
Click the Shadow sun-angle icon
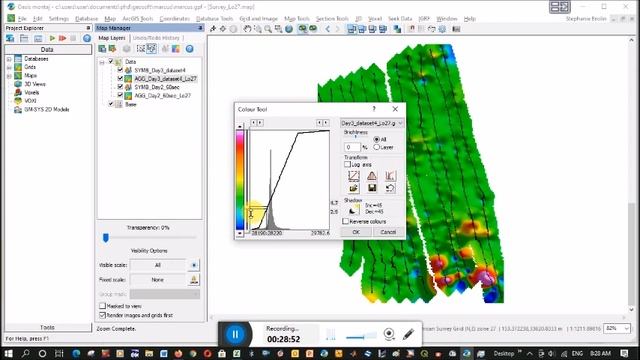(x=353, y=209)
